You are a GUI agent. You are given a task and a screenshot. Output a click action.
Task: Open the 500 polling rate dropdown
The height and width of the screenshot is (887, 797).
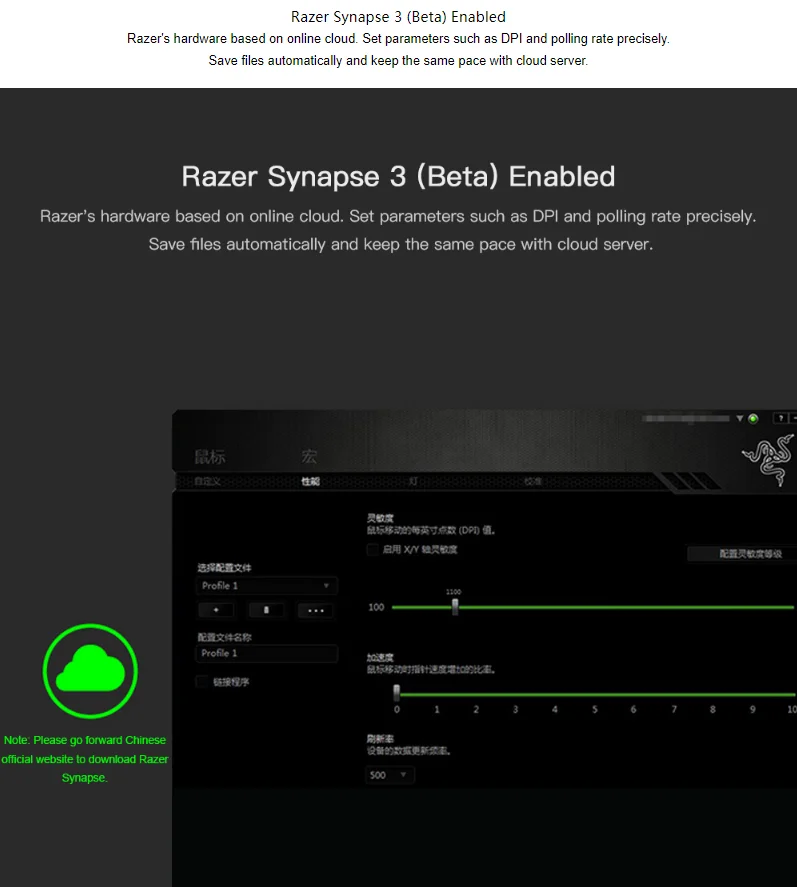click(390, 775)
